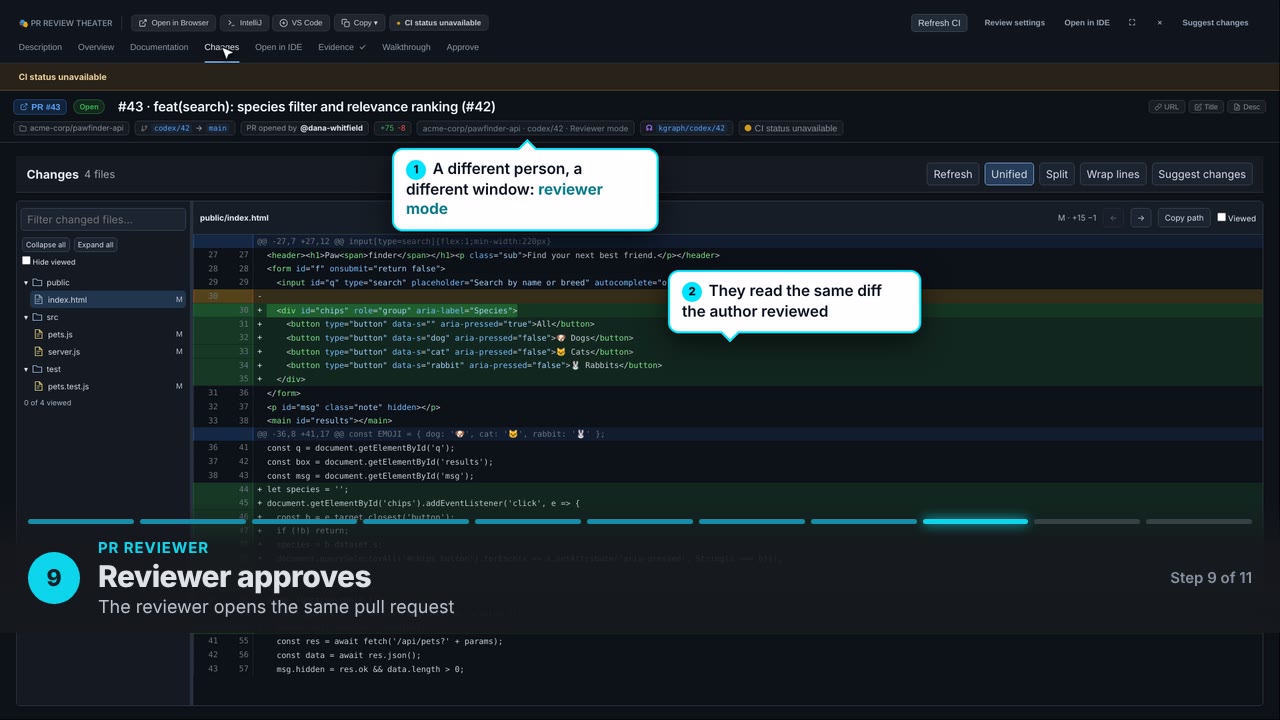The width and height of the screenshot is (1280, 720).
Task: Click the acme-corp/pawfinder-api repo chip
Action: 72,128
